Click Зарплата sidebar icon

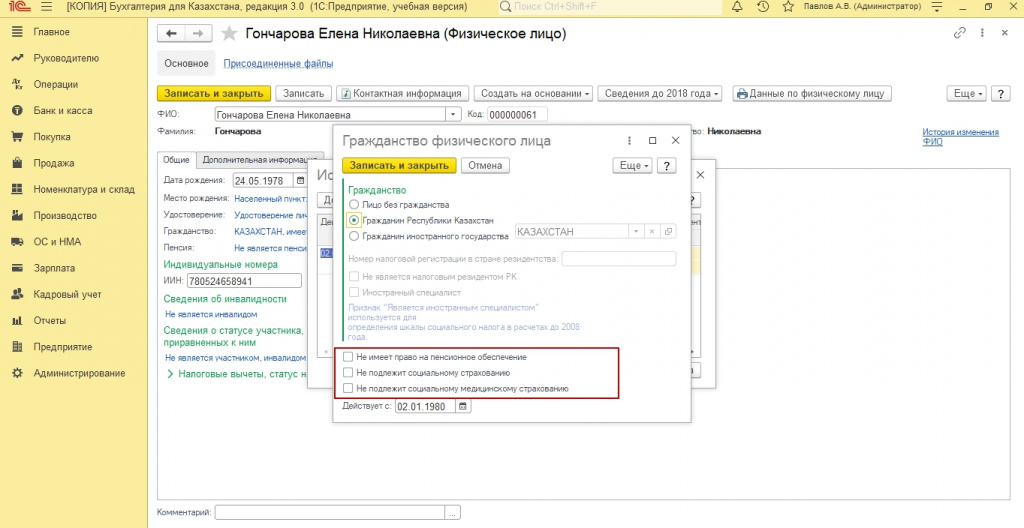point(18,268)
